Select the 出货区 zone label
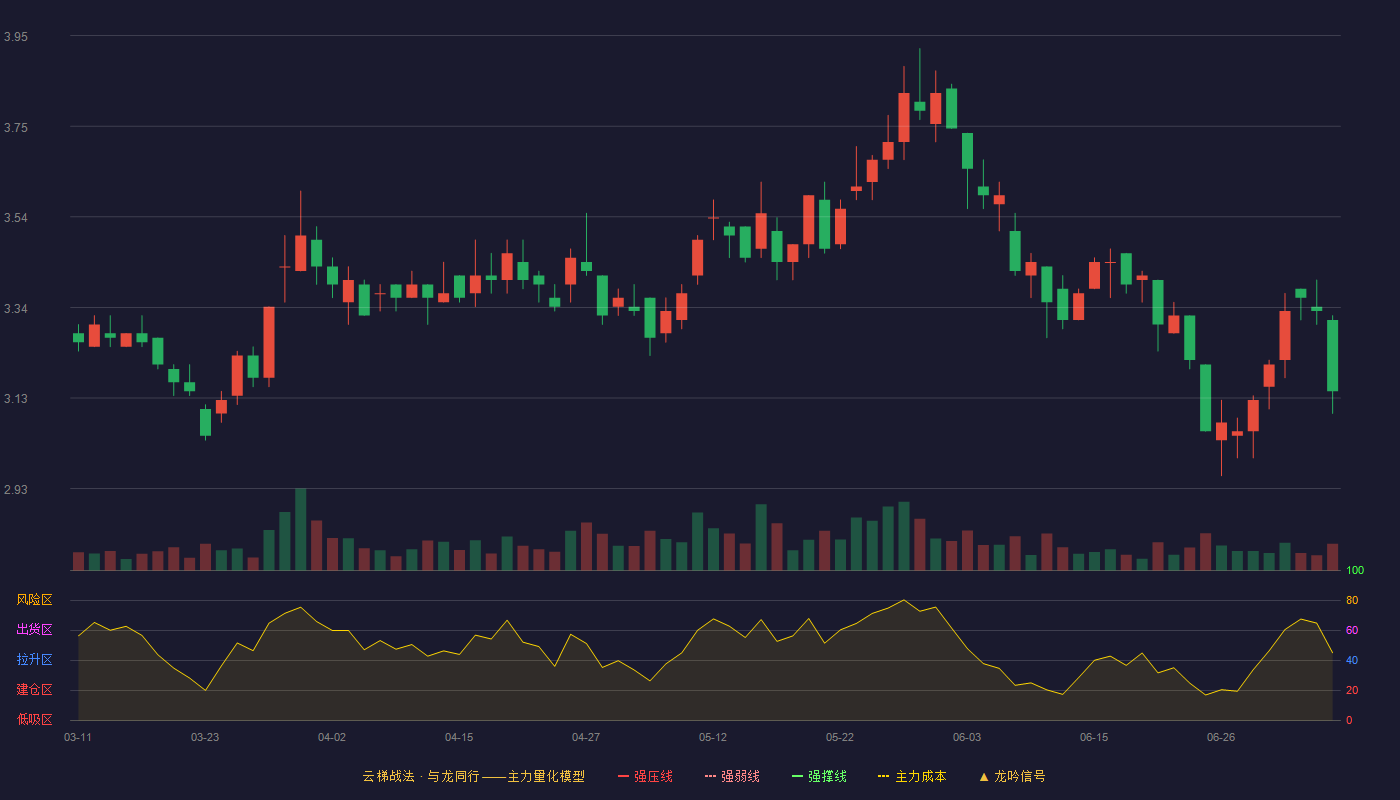1400x800 pixels. (34, 630)
